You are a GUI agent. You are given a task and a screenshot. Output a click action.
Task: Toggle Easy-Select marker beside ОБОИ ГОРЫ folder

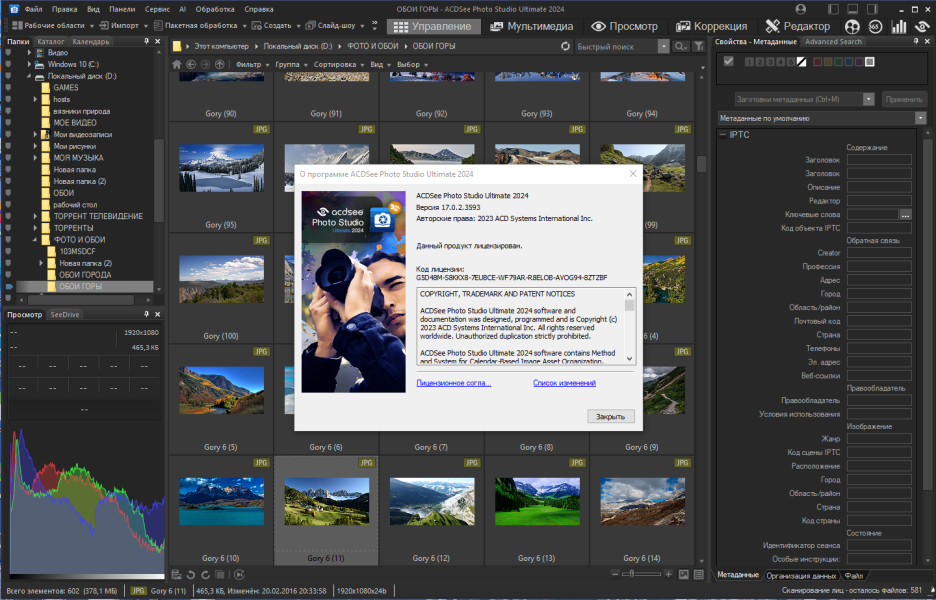point(8,287)
